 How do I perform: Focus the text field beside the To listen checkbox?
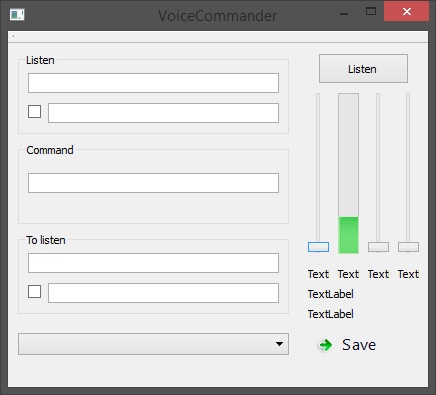[x=163, y=293]
